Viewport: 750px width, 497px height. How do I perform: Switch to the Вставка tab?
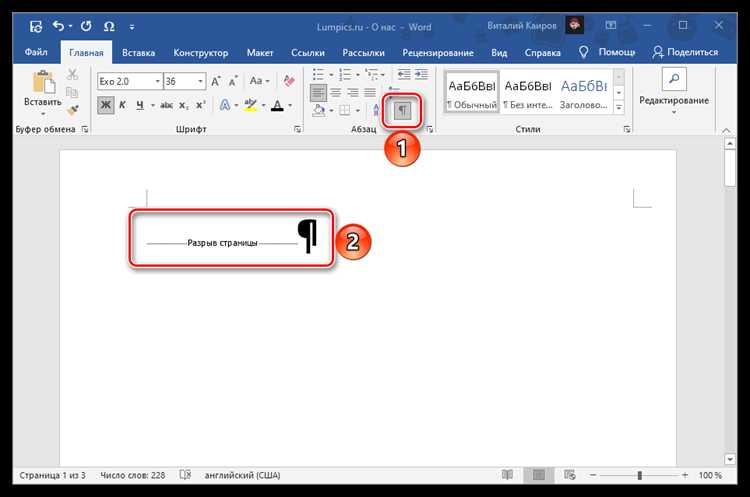pyautogui.click(x=138, y=53)
